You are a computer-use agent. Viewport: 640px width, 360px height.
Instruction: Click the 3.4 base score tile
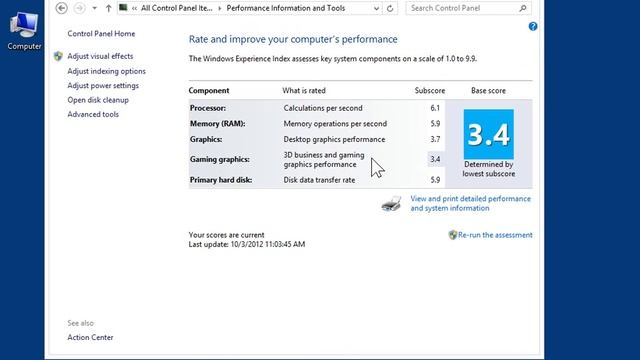click(489, 134)
